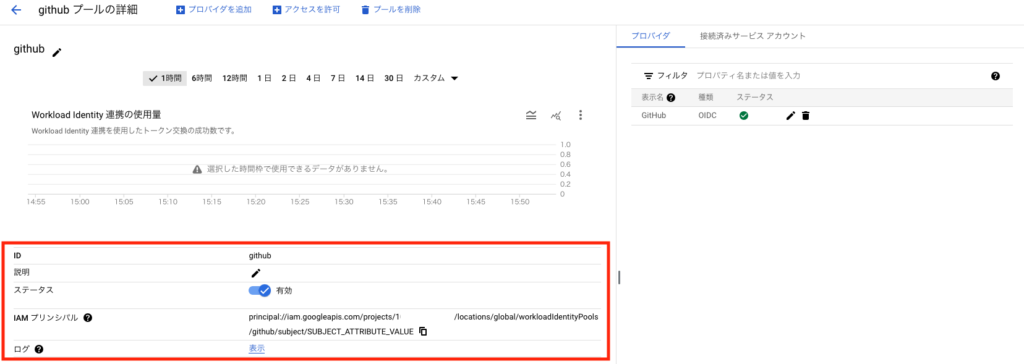This screenshot has width=1024, height=364.
Task: Open the chart's three-dot more options menu
Action: (580, 116)
